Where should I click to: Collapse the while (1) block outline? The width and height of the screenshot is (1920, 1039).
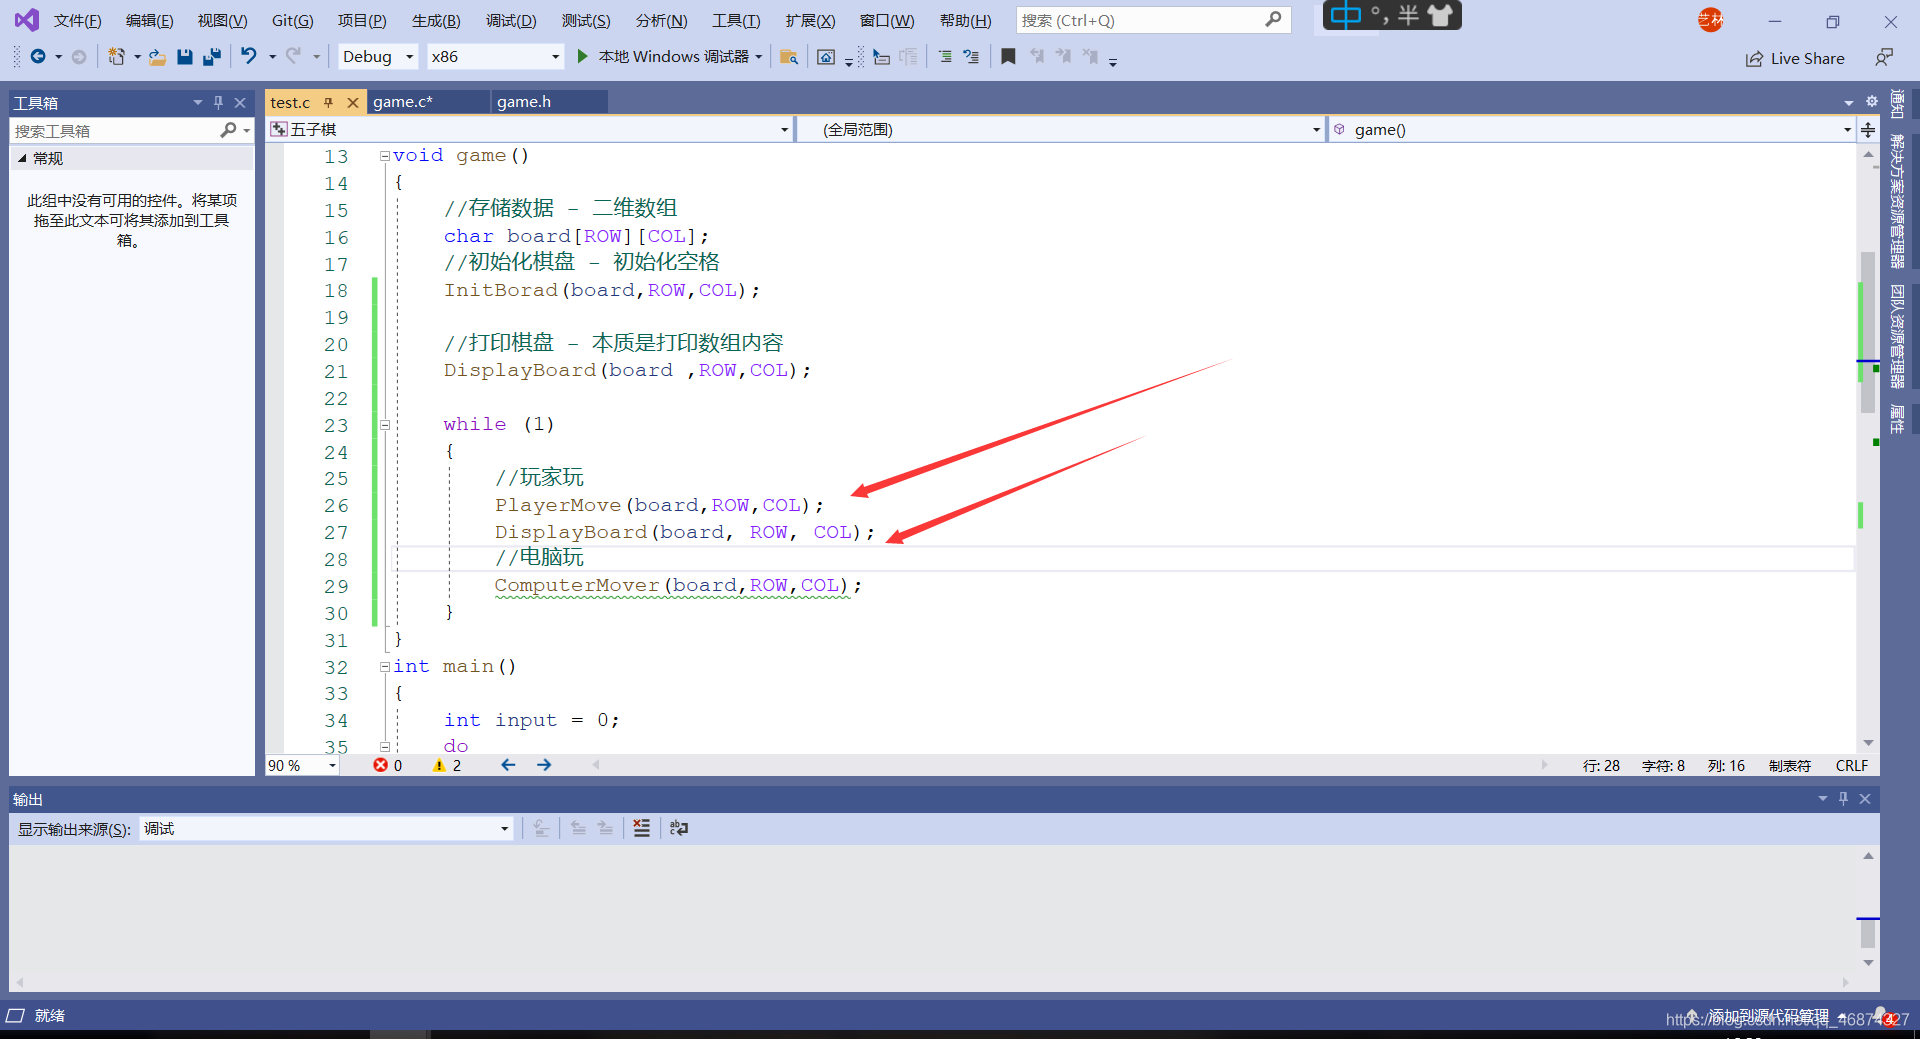pos(384,425)
